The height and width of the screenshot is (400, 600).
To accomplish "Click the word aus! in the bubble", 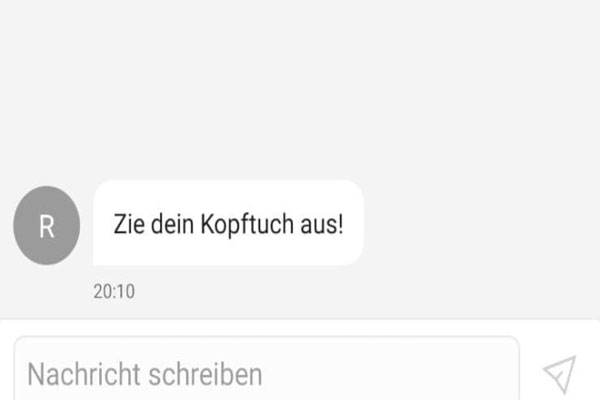I will pyautogui.click(x=322, y=224).
